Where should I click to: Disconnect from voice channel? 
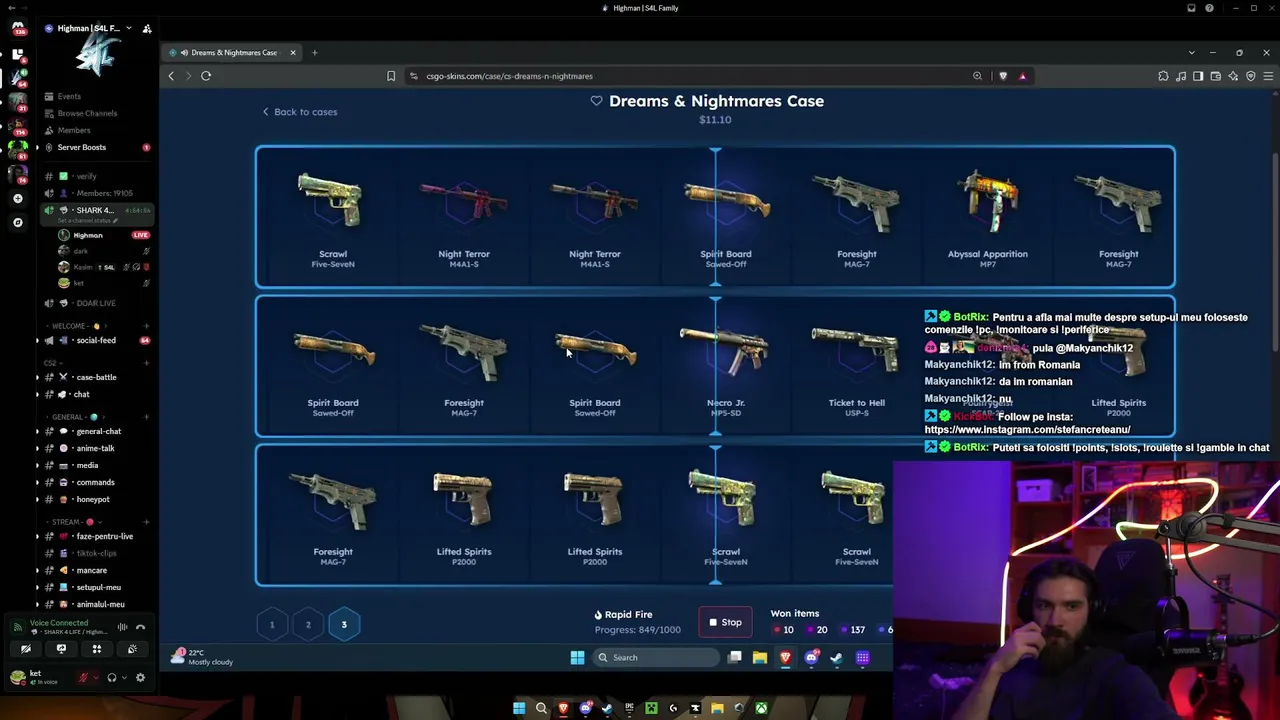(140, 627)
